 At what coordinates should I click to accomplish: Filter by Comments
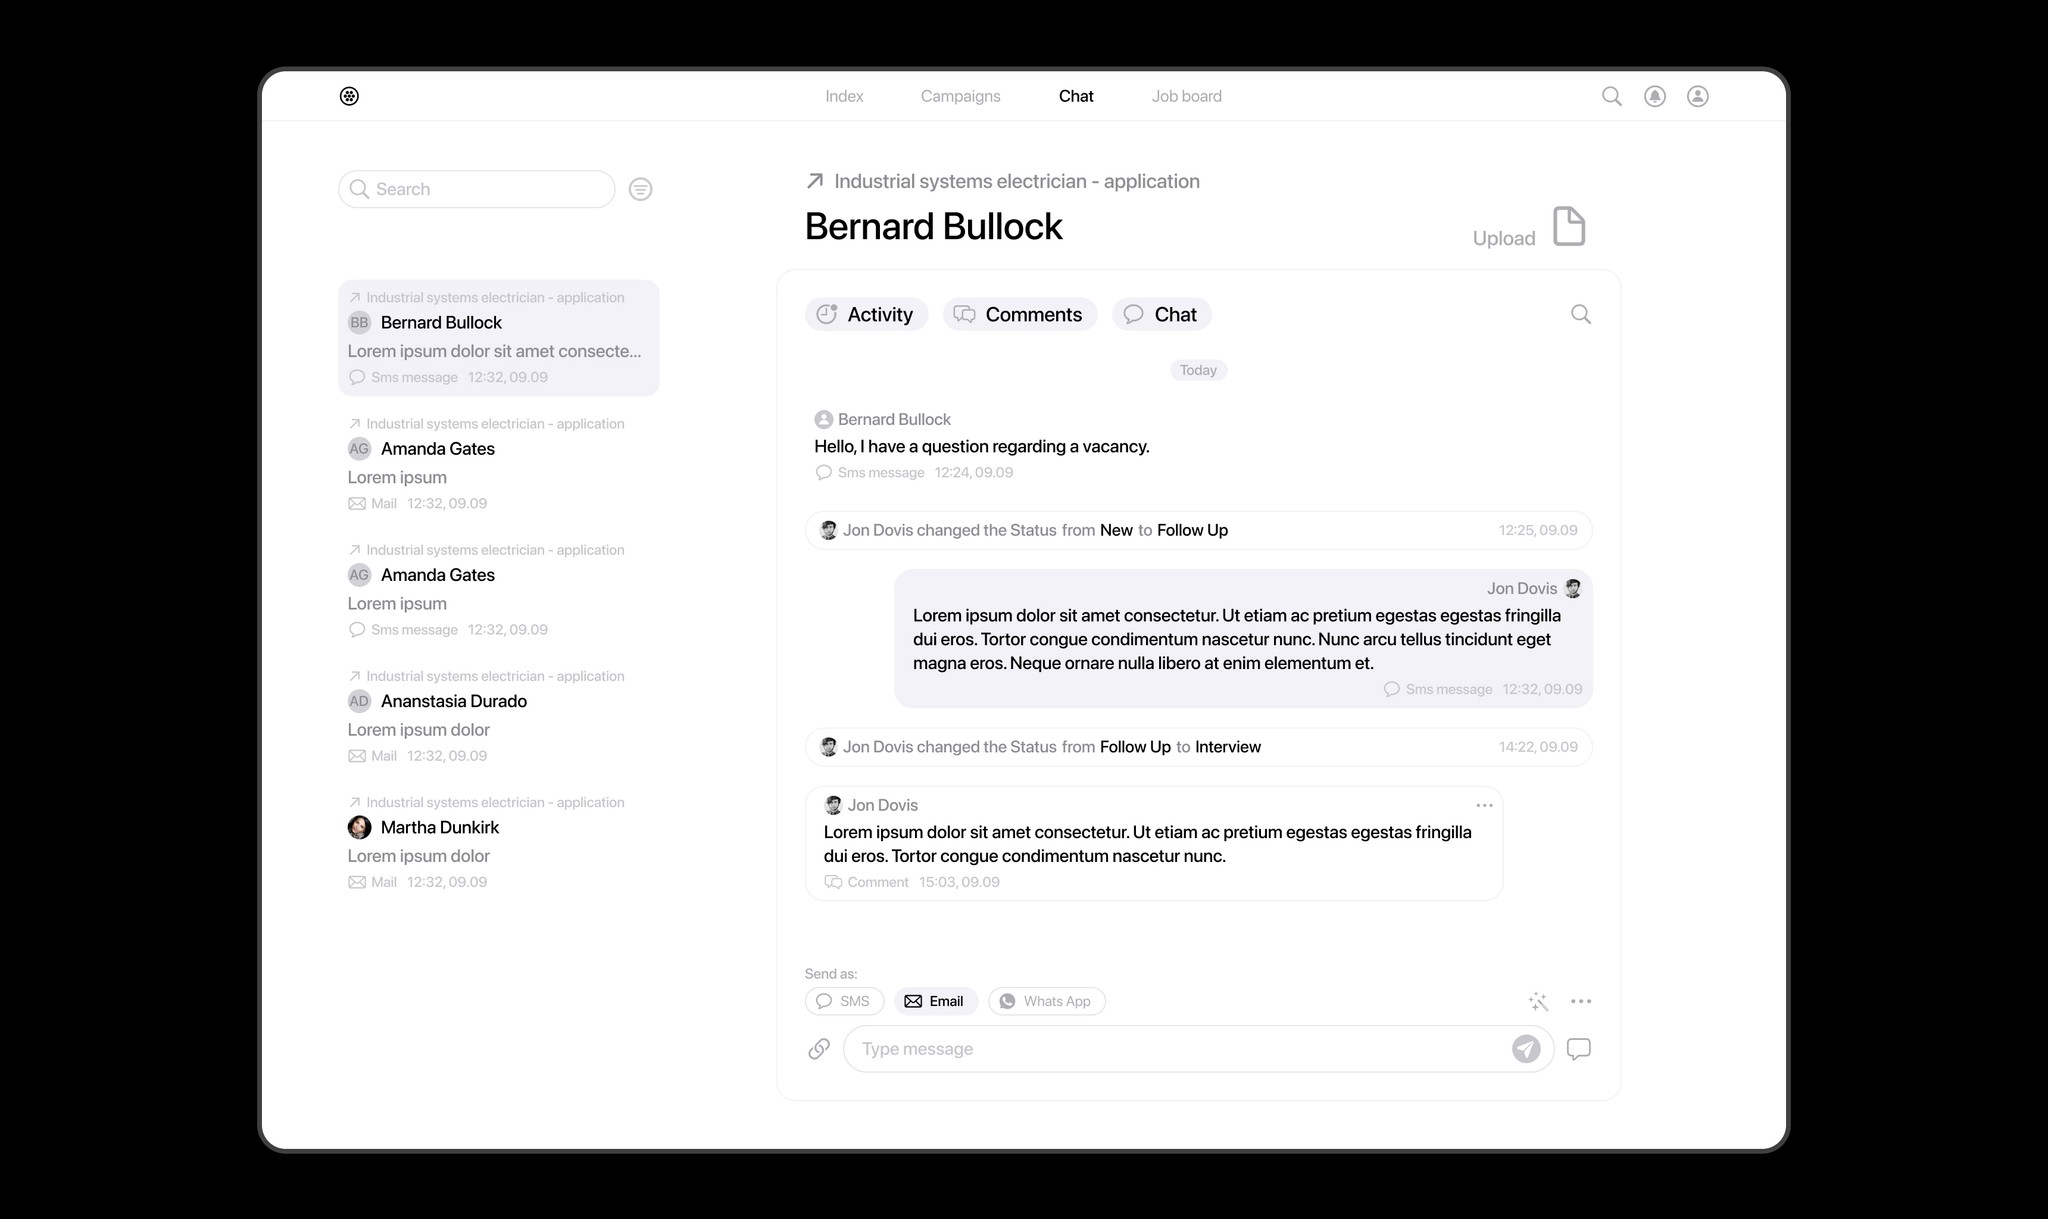(x=1019, y=314)
